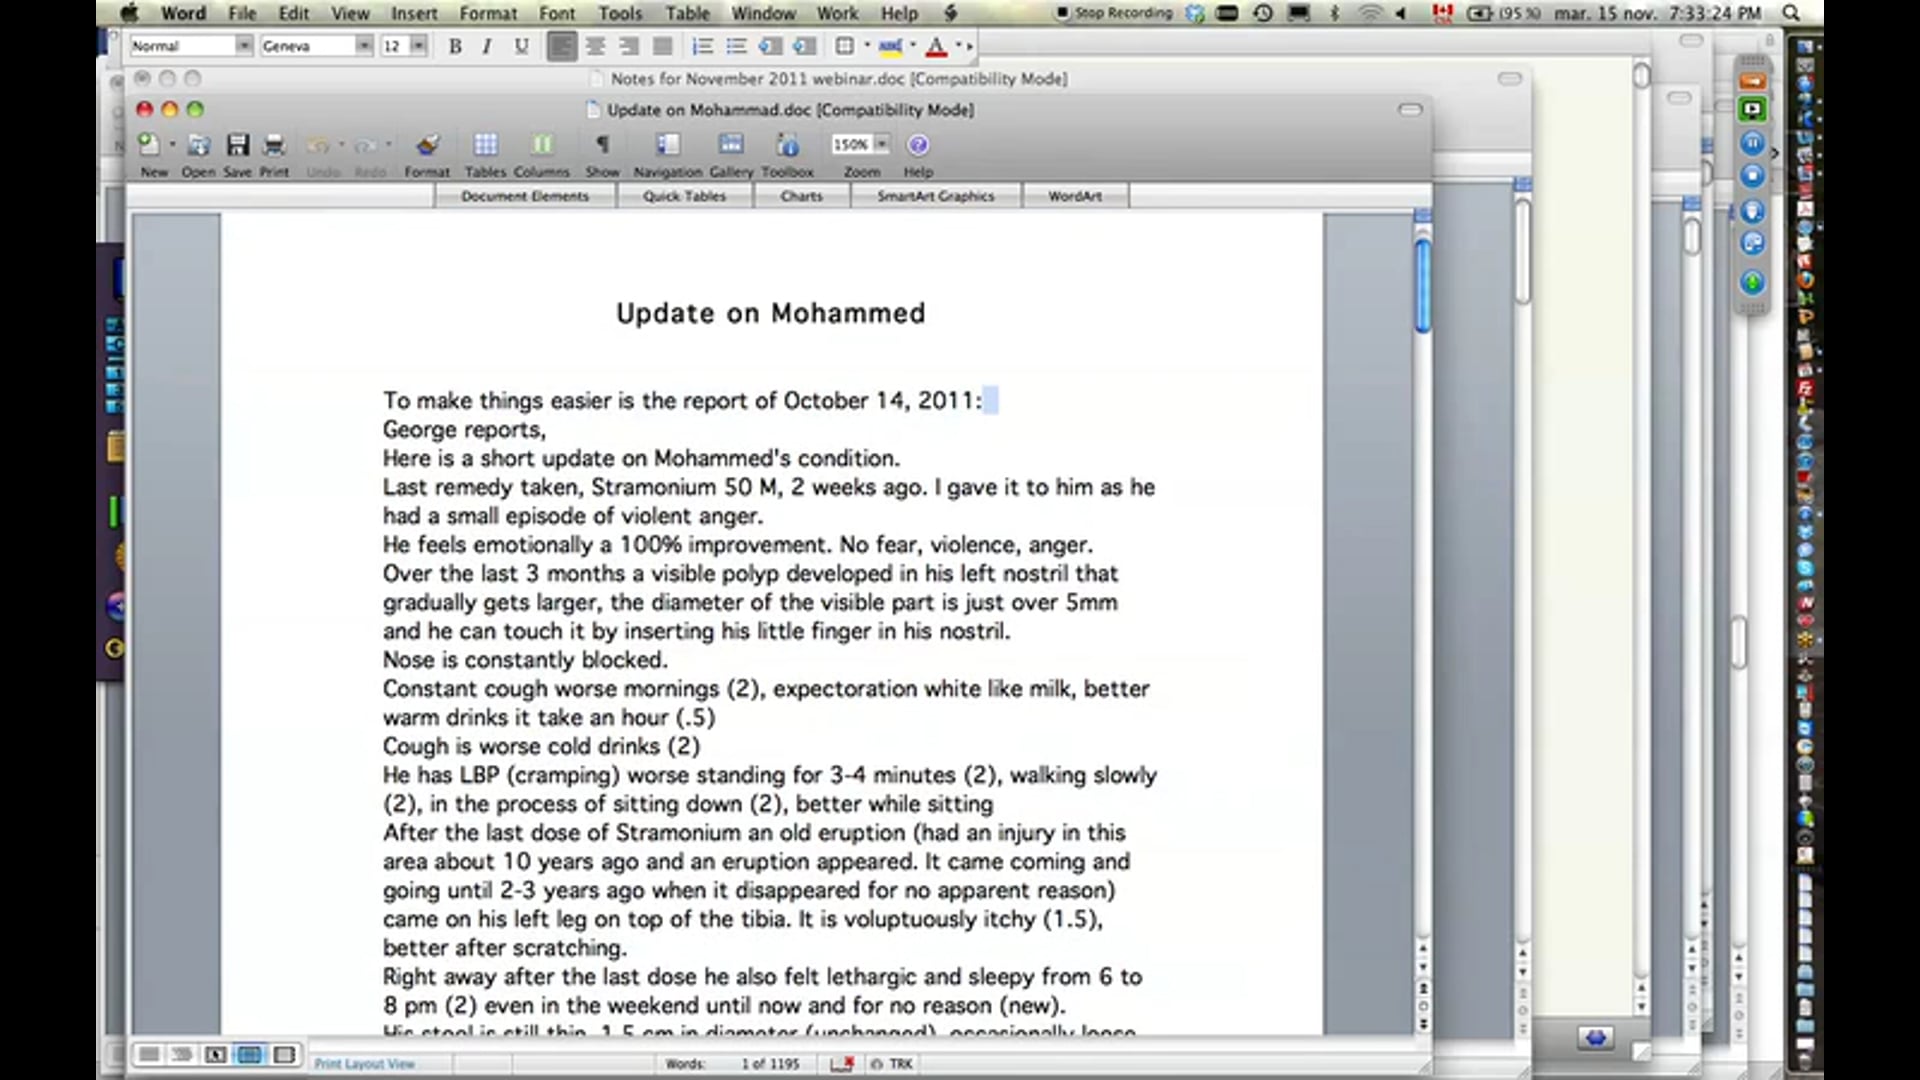
Task: Open the Columns tool
Action: tap(541, 145)
